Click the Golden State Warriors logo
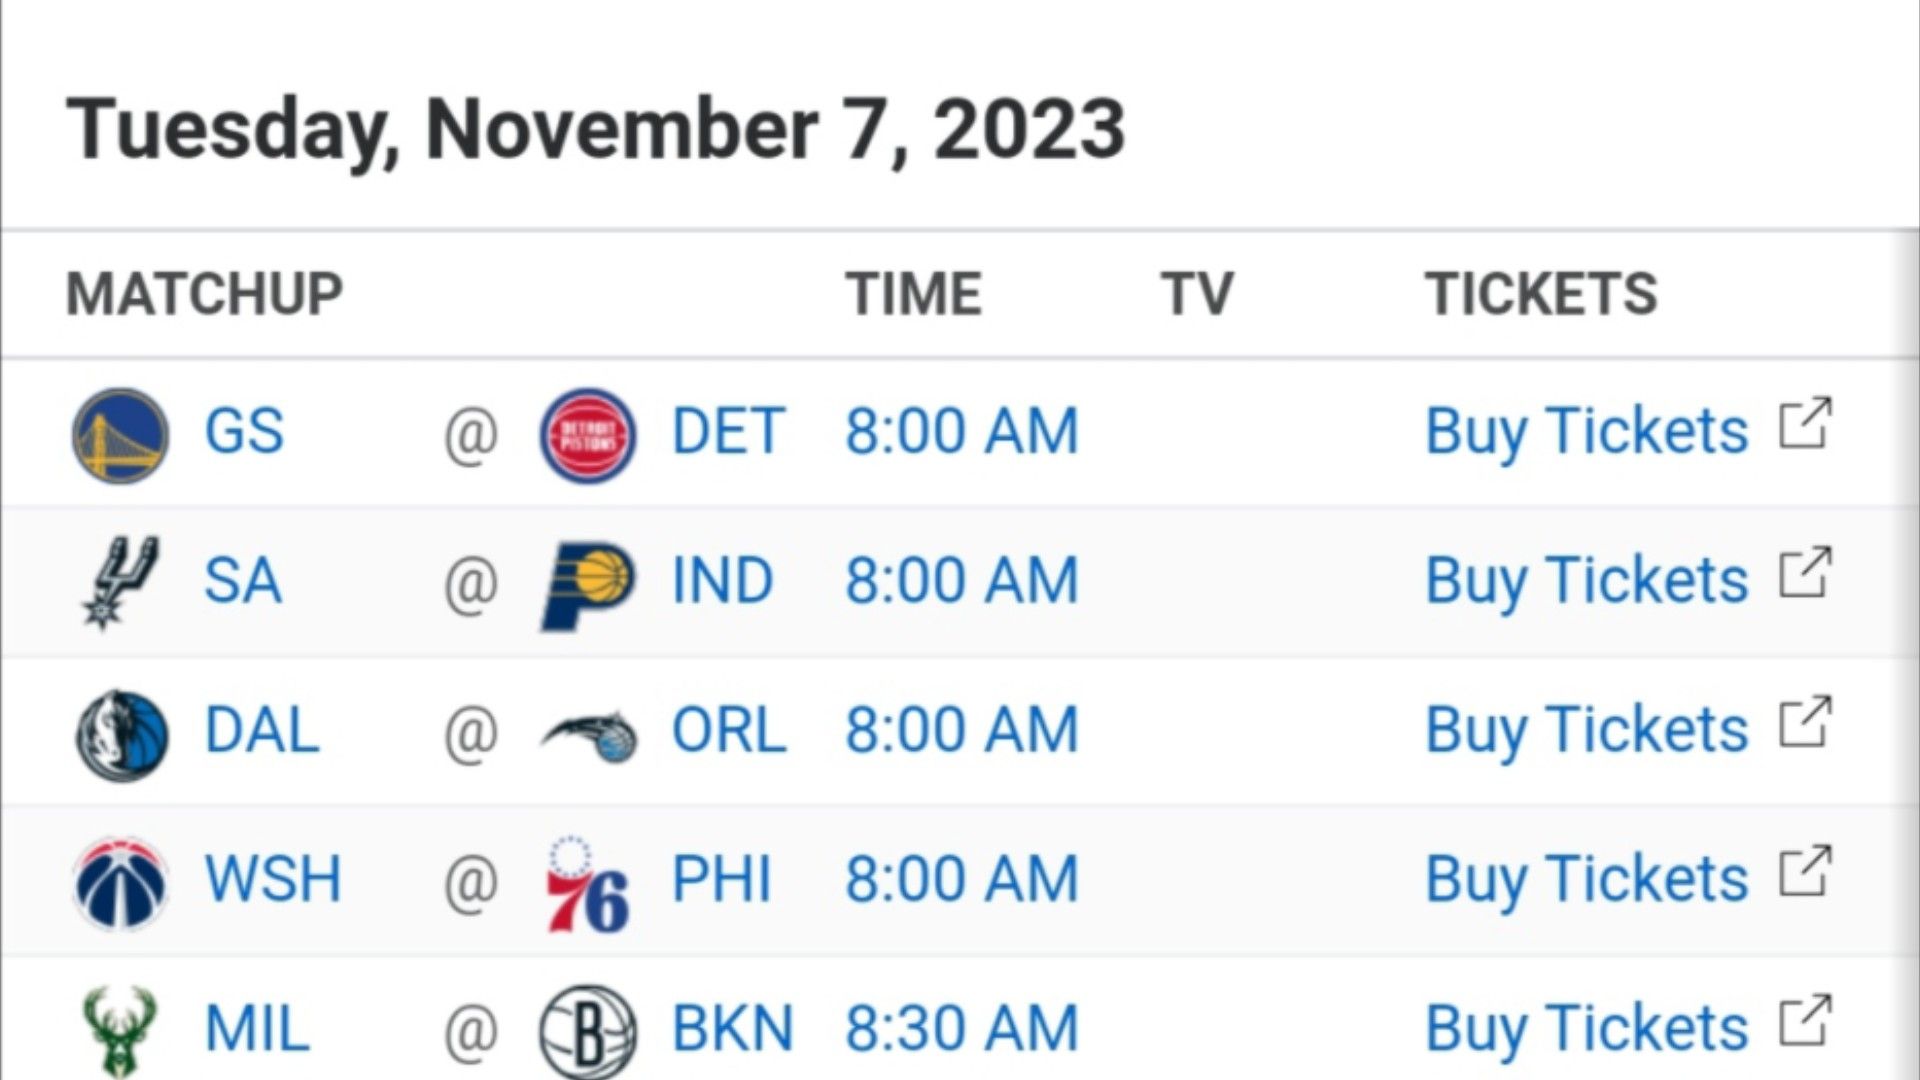This screenshot has width=1920, height=1080. [121, 436]
